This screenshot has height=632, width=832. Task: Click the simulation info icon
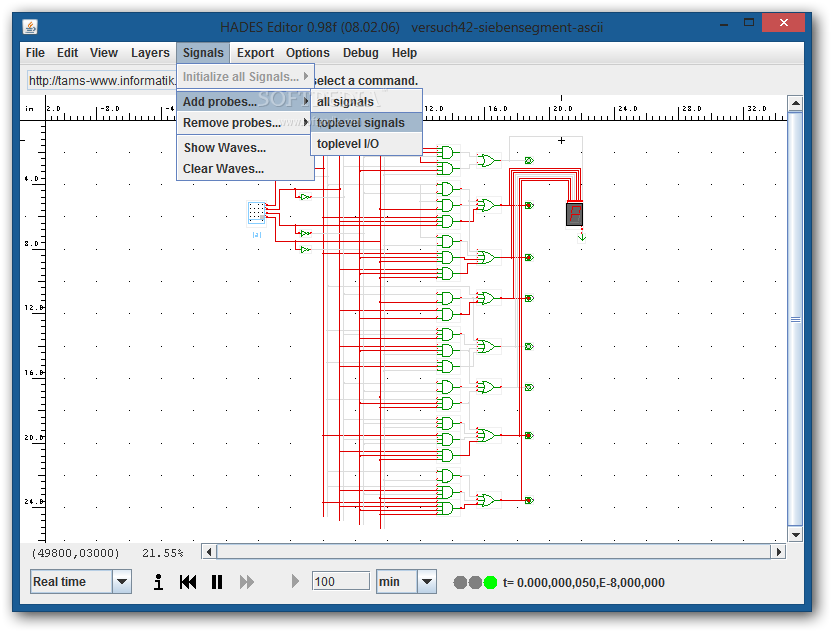click(x=158, y=582)
